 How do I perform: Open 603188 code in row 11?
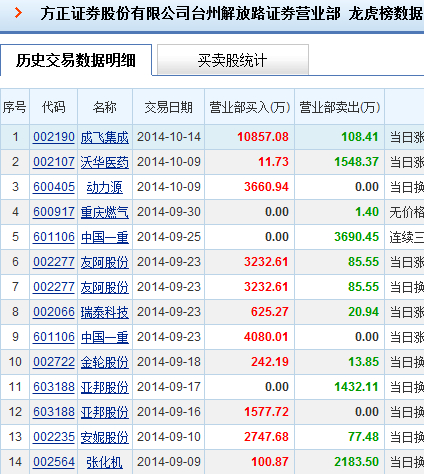point(54,387)
